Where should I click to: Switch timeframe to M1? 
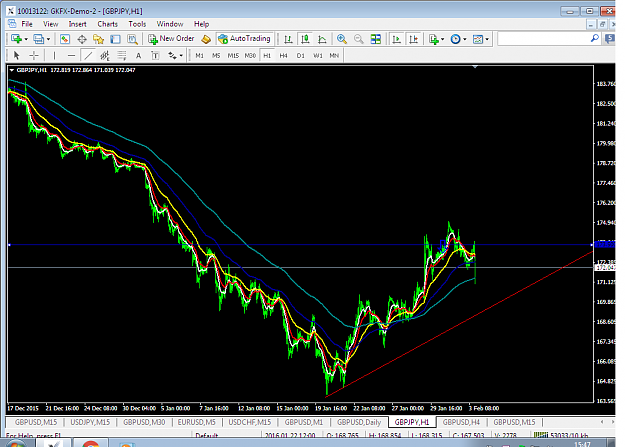199,55
